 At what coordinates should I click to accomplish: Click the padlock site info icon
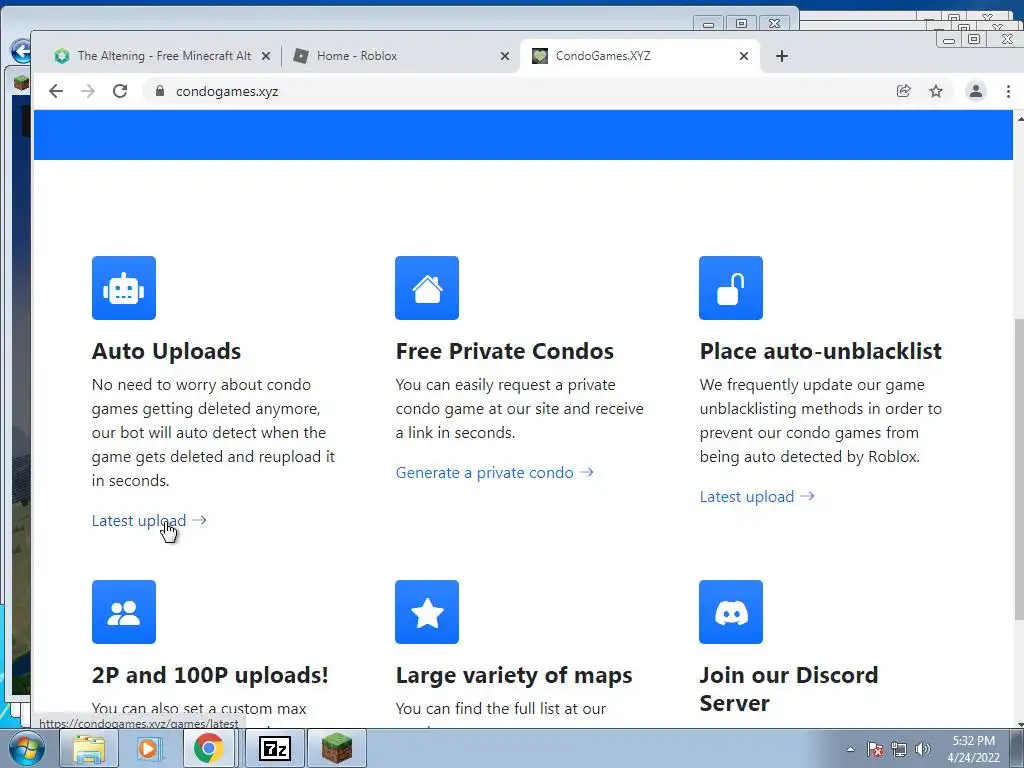159,91
